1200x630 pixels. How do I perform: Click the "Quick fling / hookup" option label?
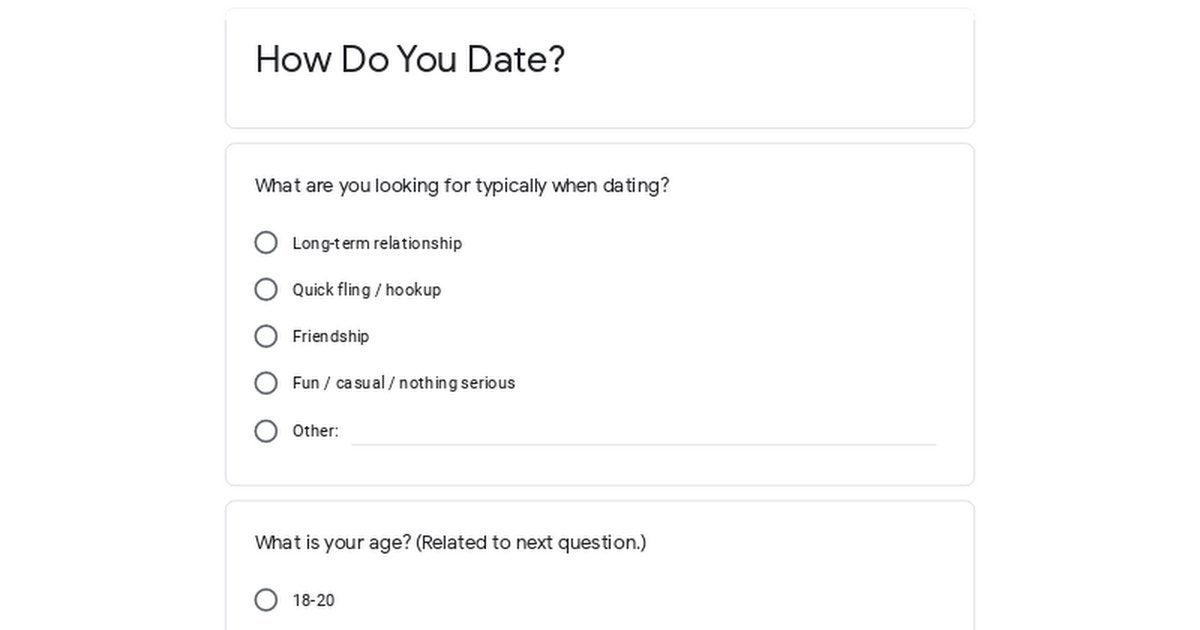tap(366, 290)
